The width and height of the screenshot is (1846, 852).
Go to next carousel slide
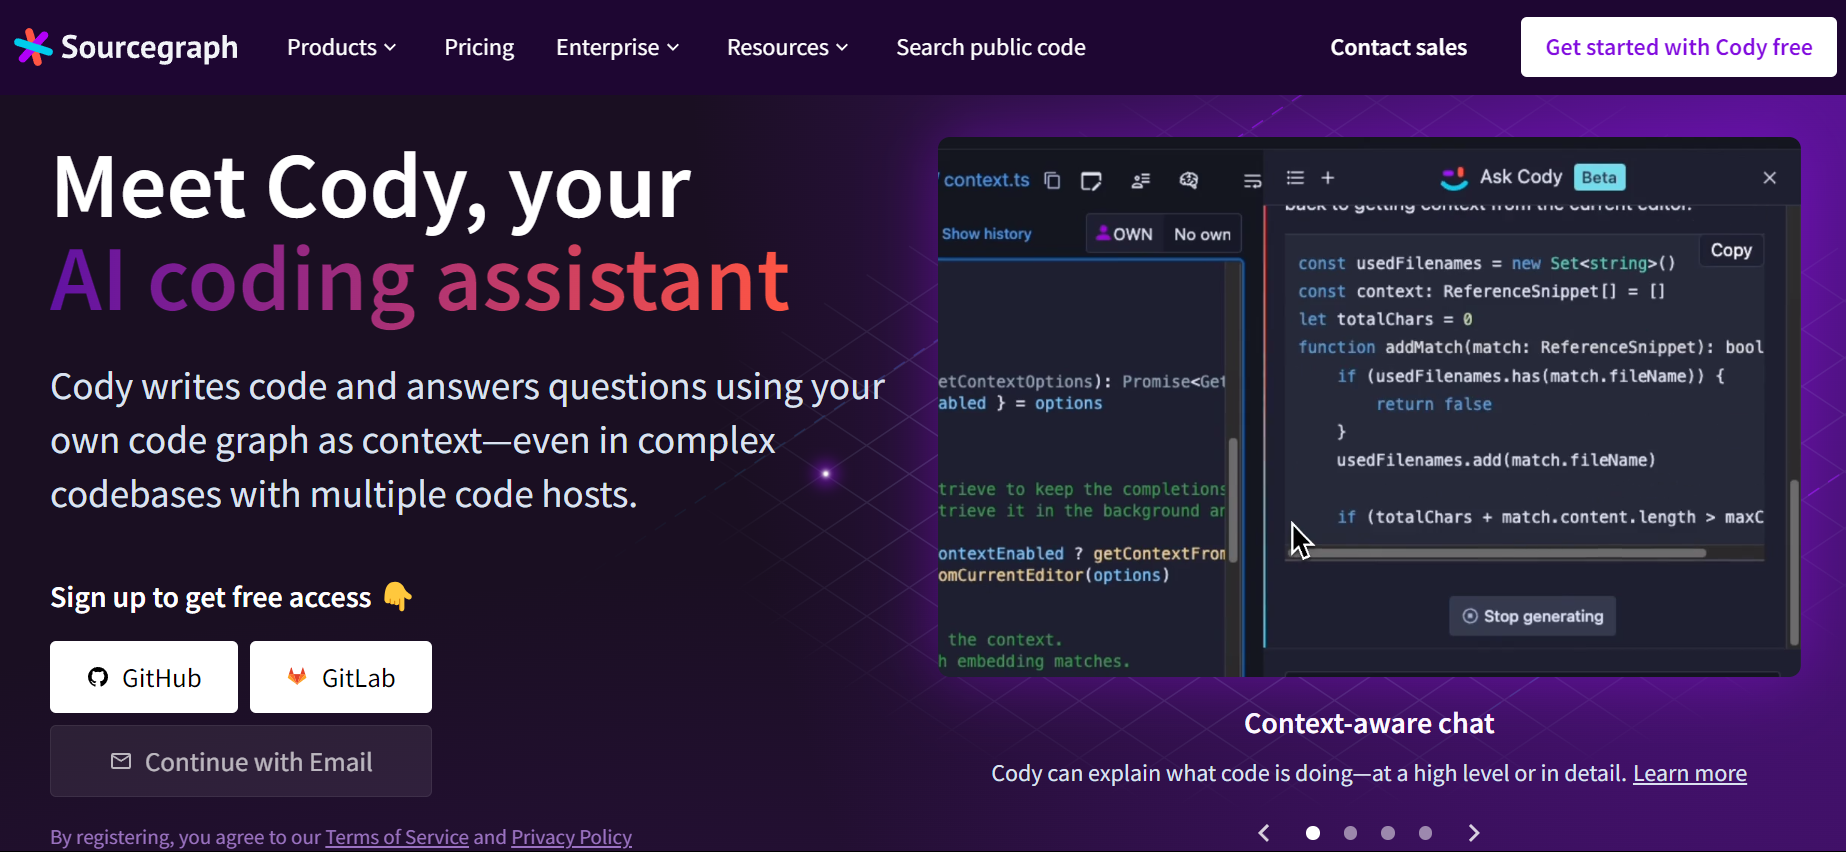[x=1473, y=833]
